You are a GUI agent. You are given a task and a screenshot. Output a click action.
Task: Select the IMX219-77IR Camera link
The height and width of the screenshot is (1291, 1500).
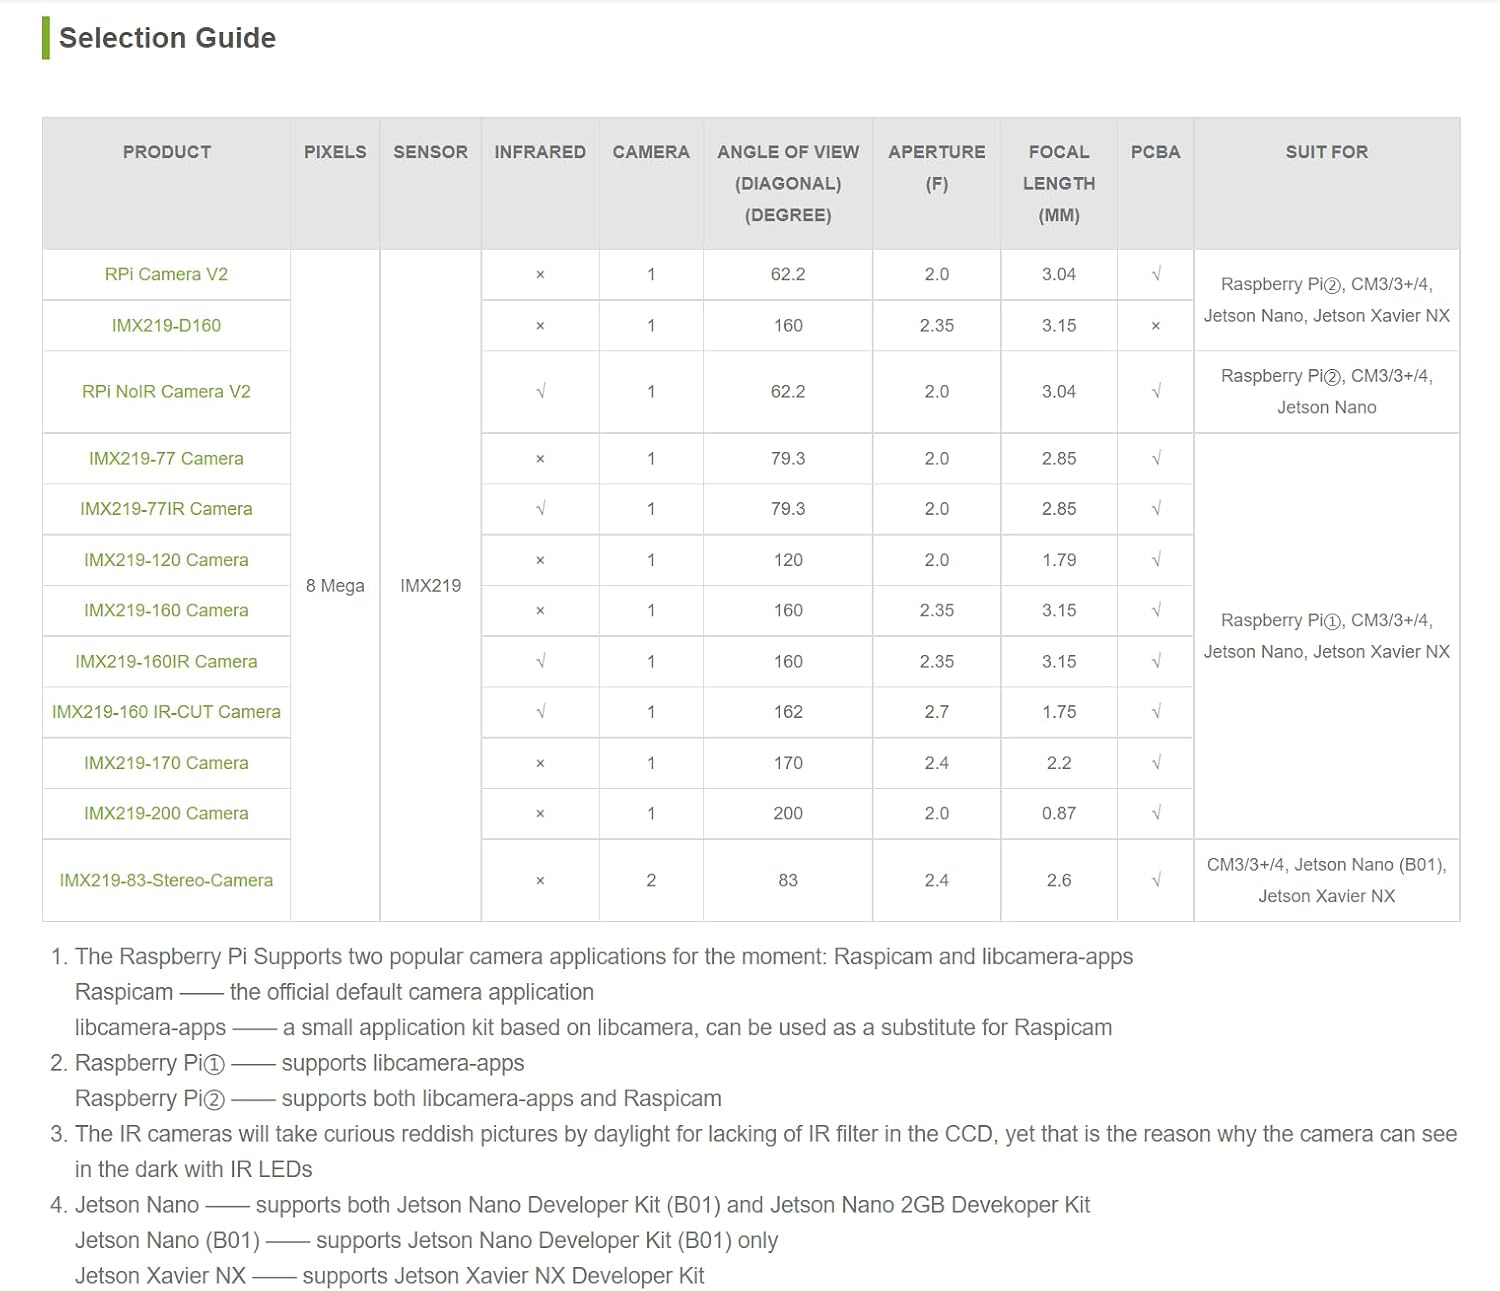click(x=166, y=508)
